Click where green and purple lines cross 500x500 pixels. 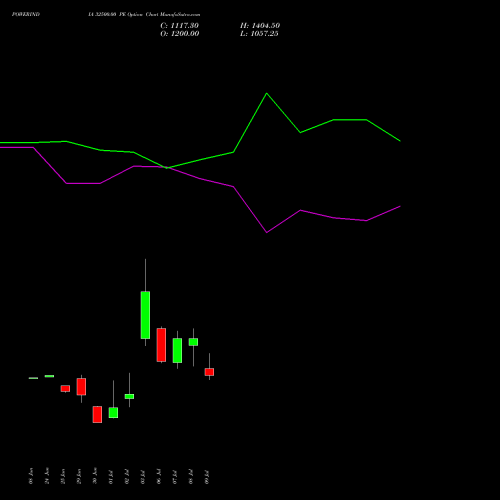click(x=167, y=168)
